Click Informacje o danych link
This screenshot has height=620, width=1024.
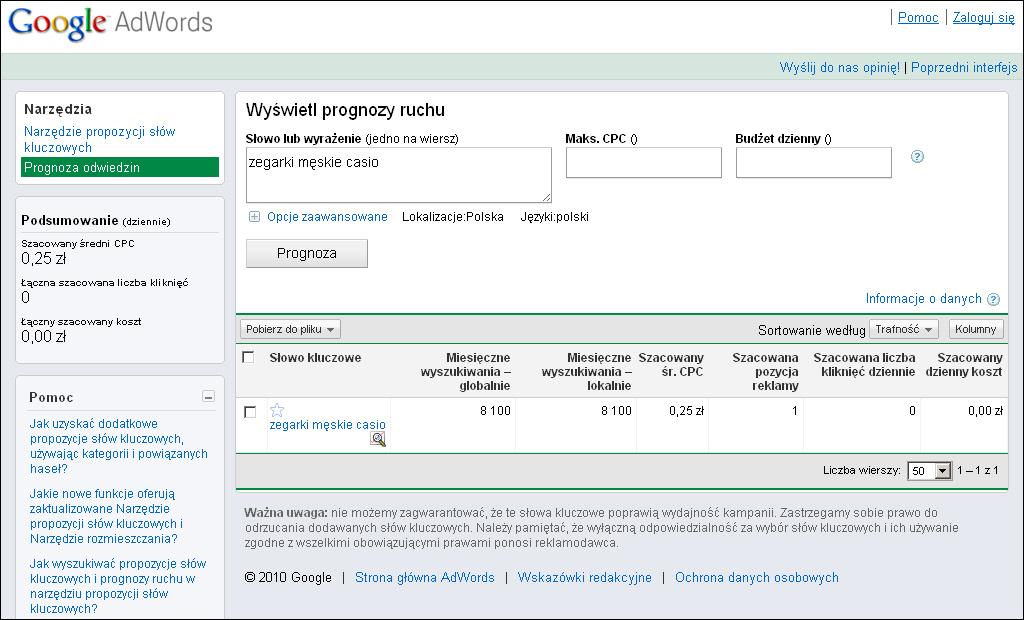(923, 299)
